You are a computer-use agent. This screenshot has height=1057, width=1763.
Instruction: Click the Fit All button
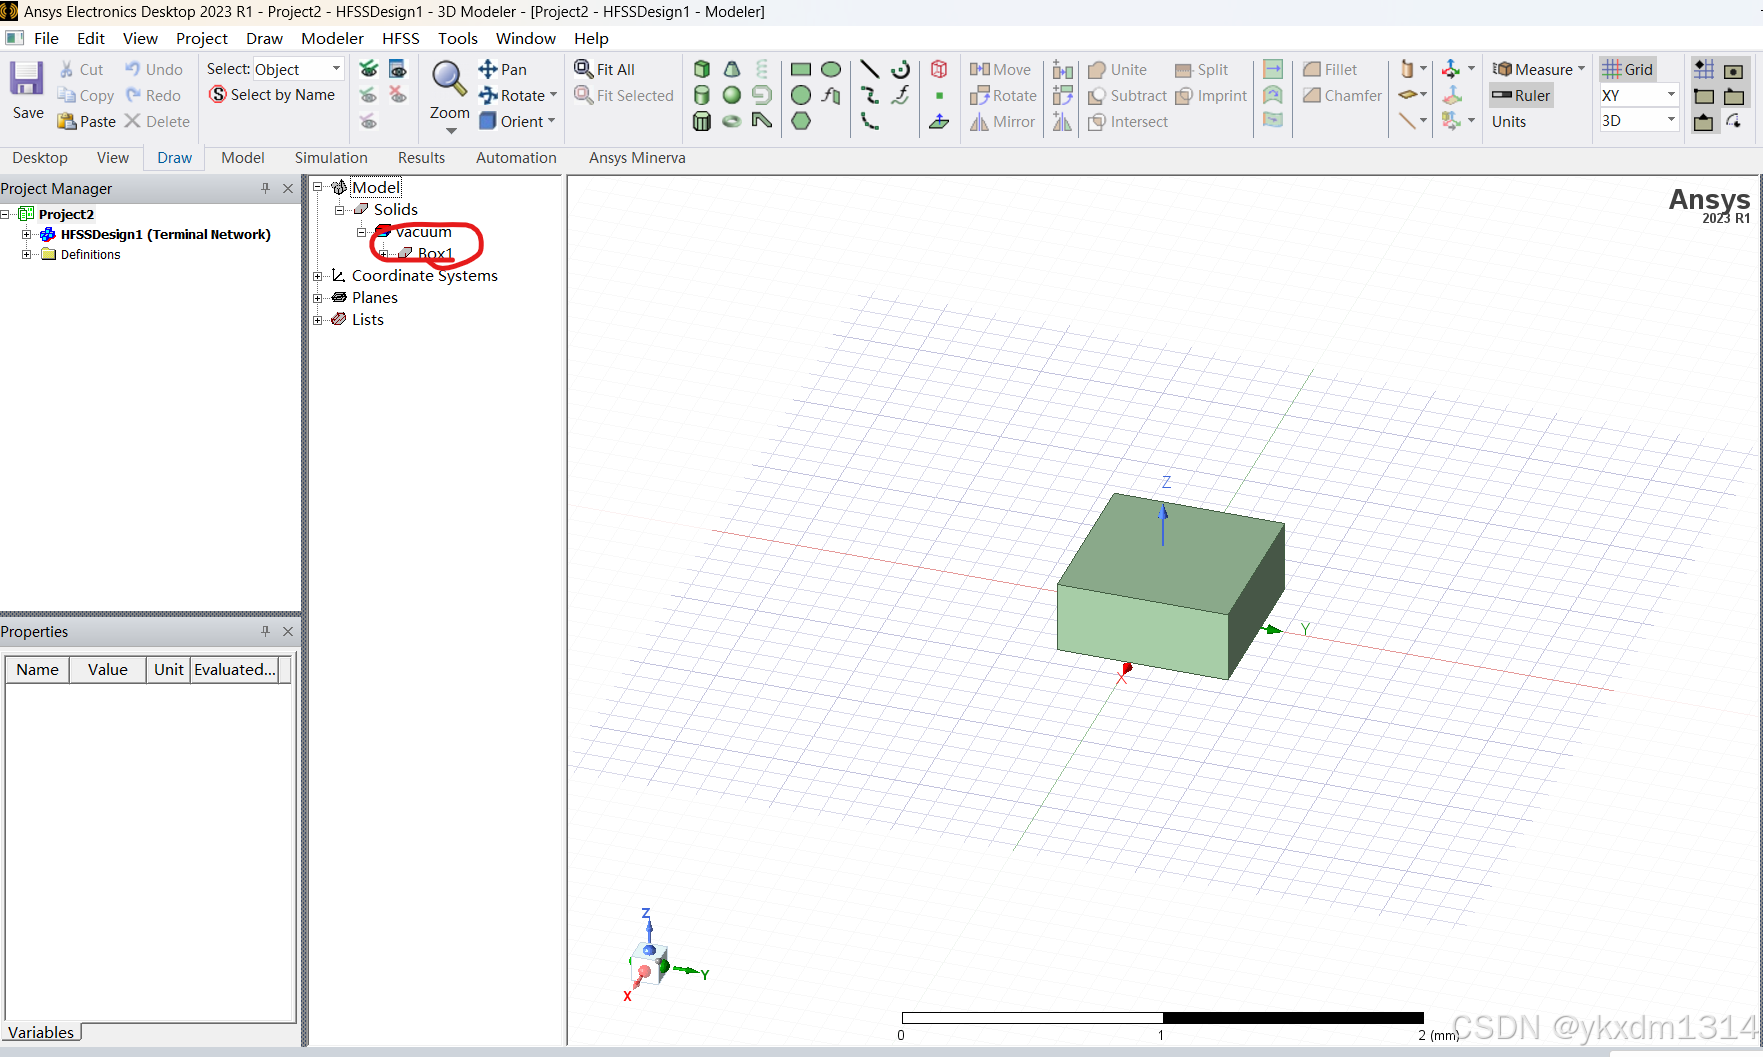[x=605, y=69]
